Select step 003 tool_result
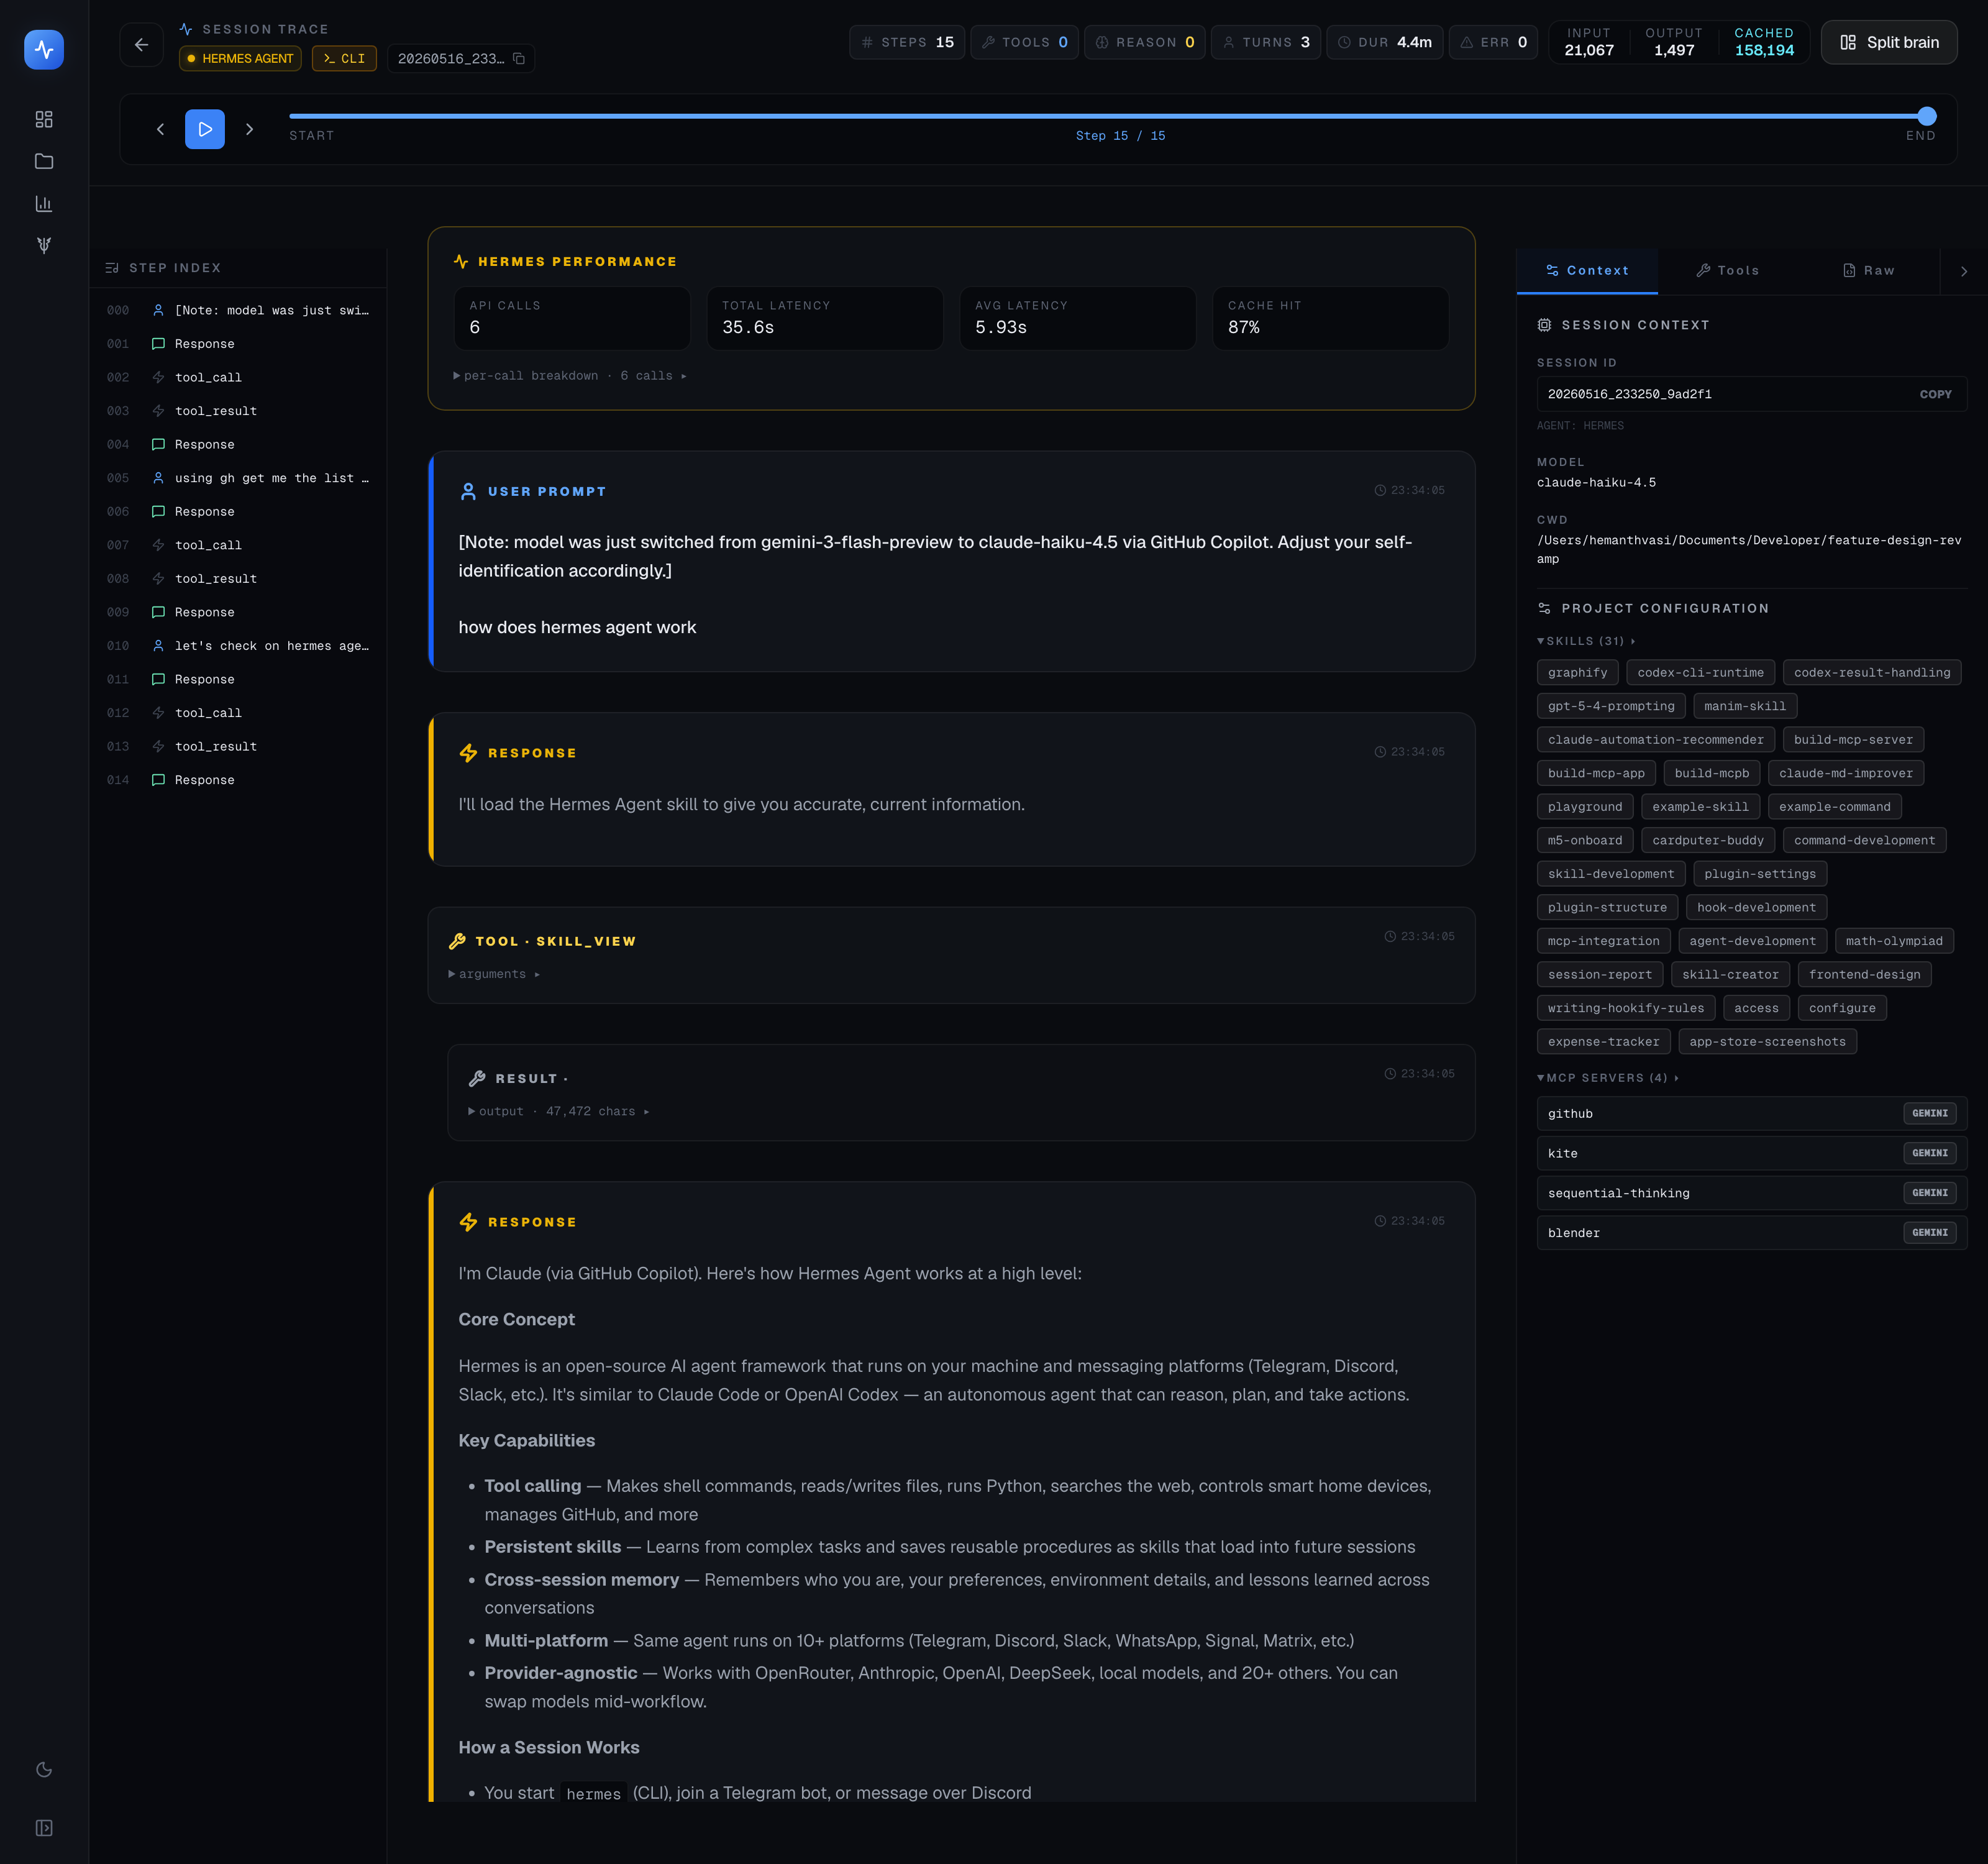The width and height of the screenshot is (1988, 1864). (x=238, y=411)
